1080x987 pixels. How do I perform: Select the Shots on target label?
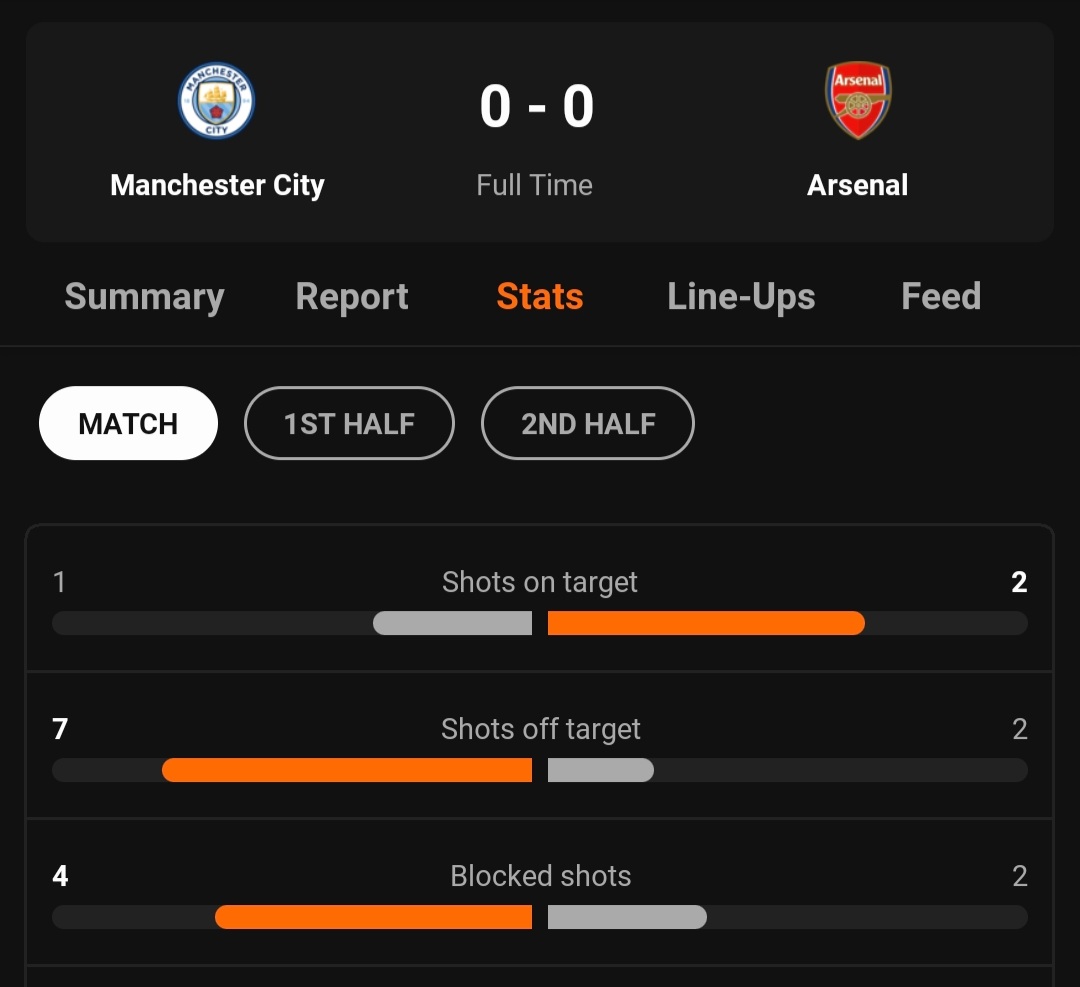[540, 583]
